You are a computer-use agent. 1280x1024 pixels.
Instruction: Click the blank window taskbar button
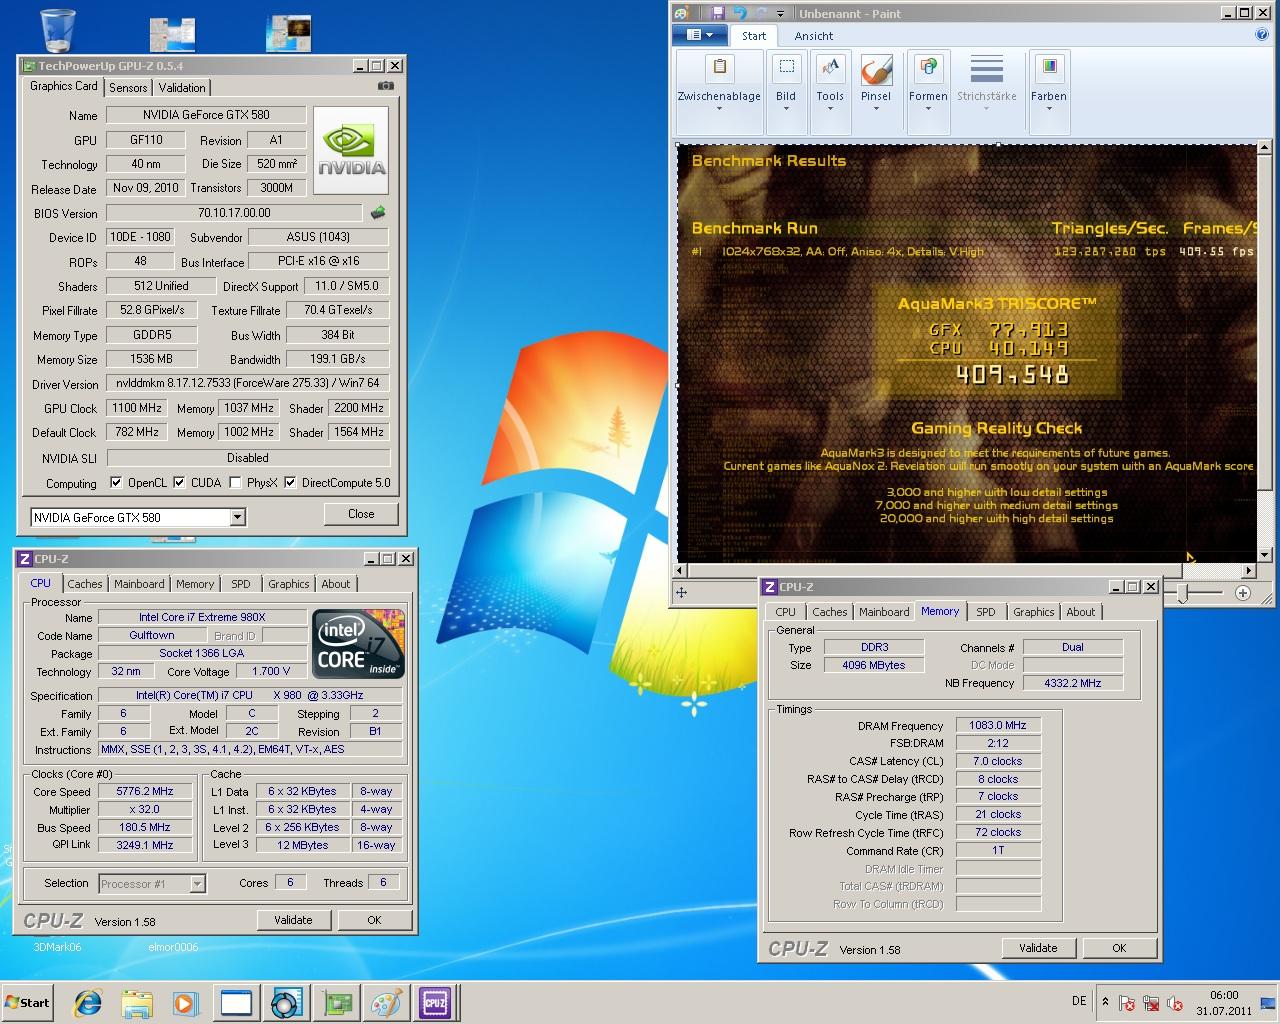(236, 1003)
